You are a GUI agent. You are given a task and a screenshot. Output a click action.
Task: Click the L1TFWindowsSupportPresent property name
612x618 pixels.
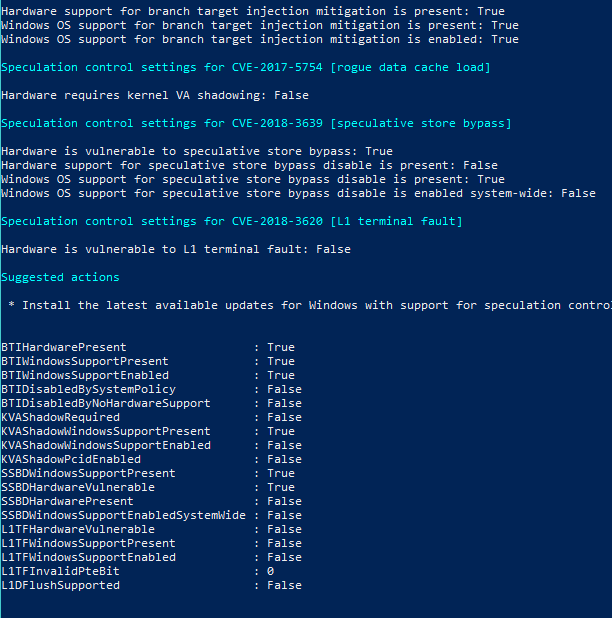(x=89, y=543)
